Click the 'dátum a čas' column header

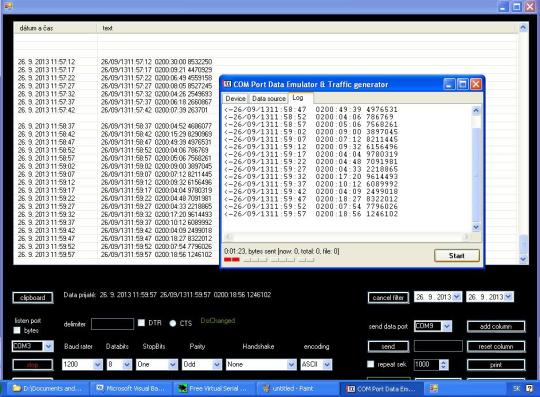[55, 28]
